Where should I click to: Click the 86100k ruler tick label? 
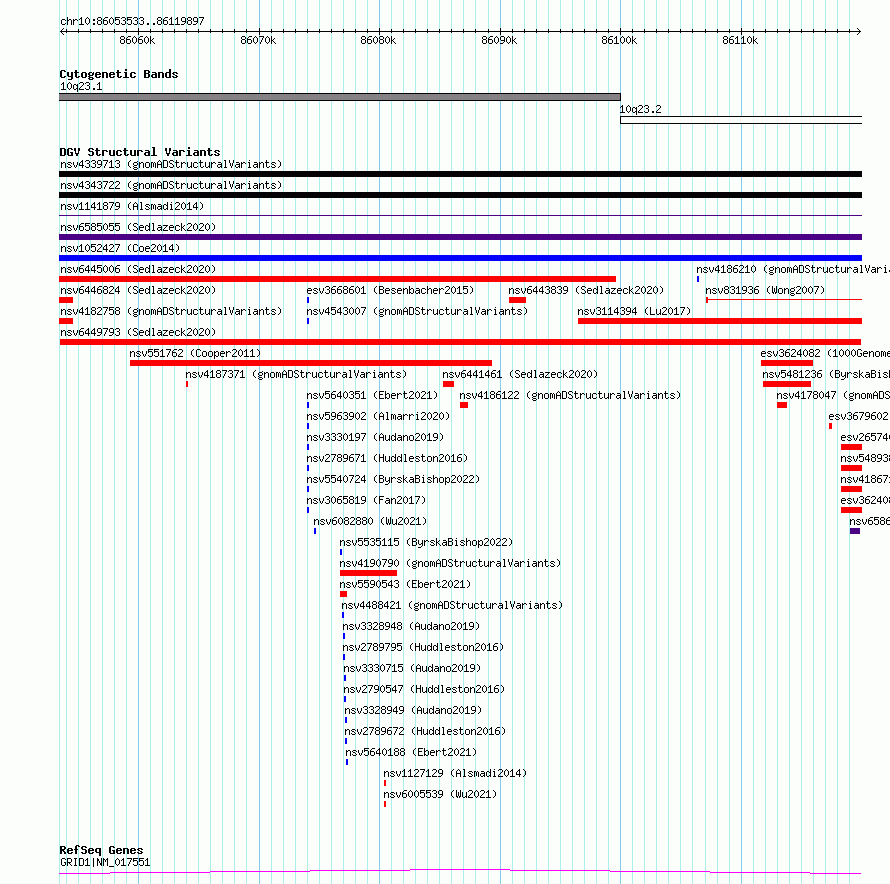pyautogui.click(x=619, y=40)
